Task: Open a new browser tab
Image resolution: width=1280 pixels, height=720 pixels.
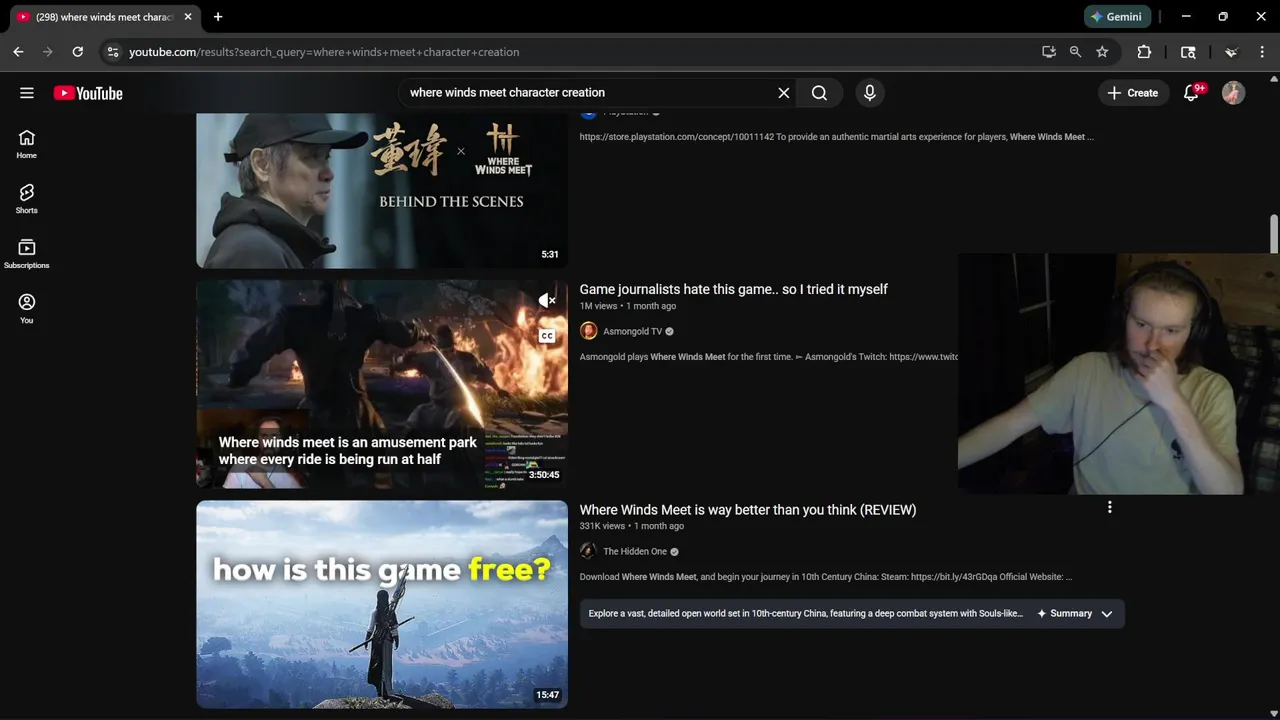Action: coord(218,17)
